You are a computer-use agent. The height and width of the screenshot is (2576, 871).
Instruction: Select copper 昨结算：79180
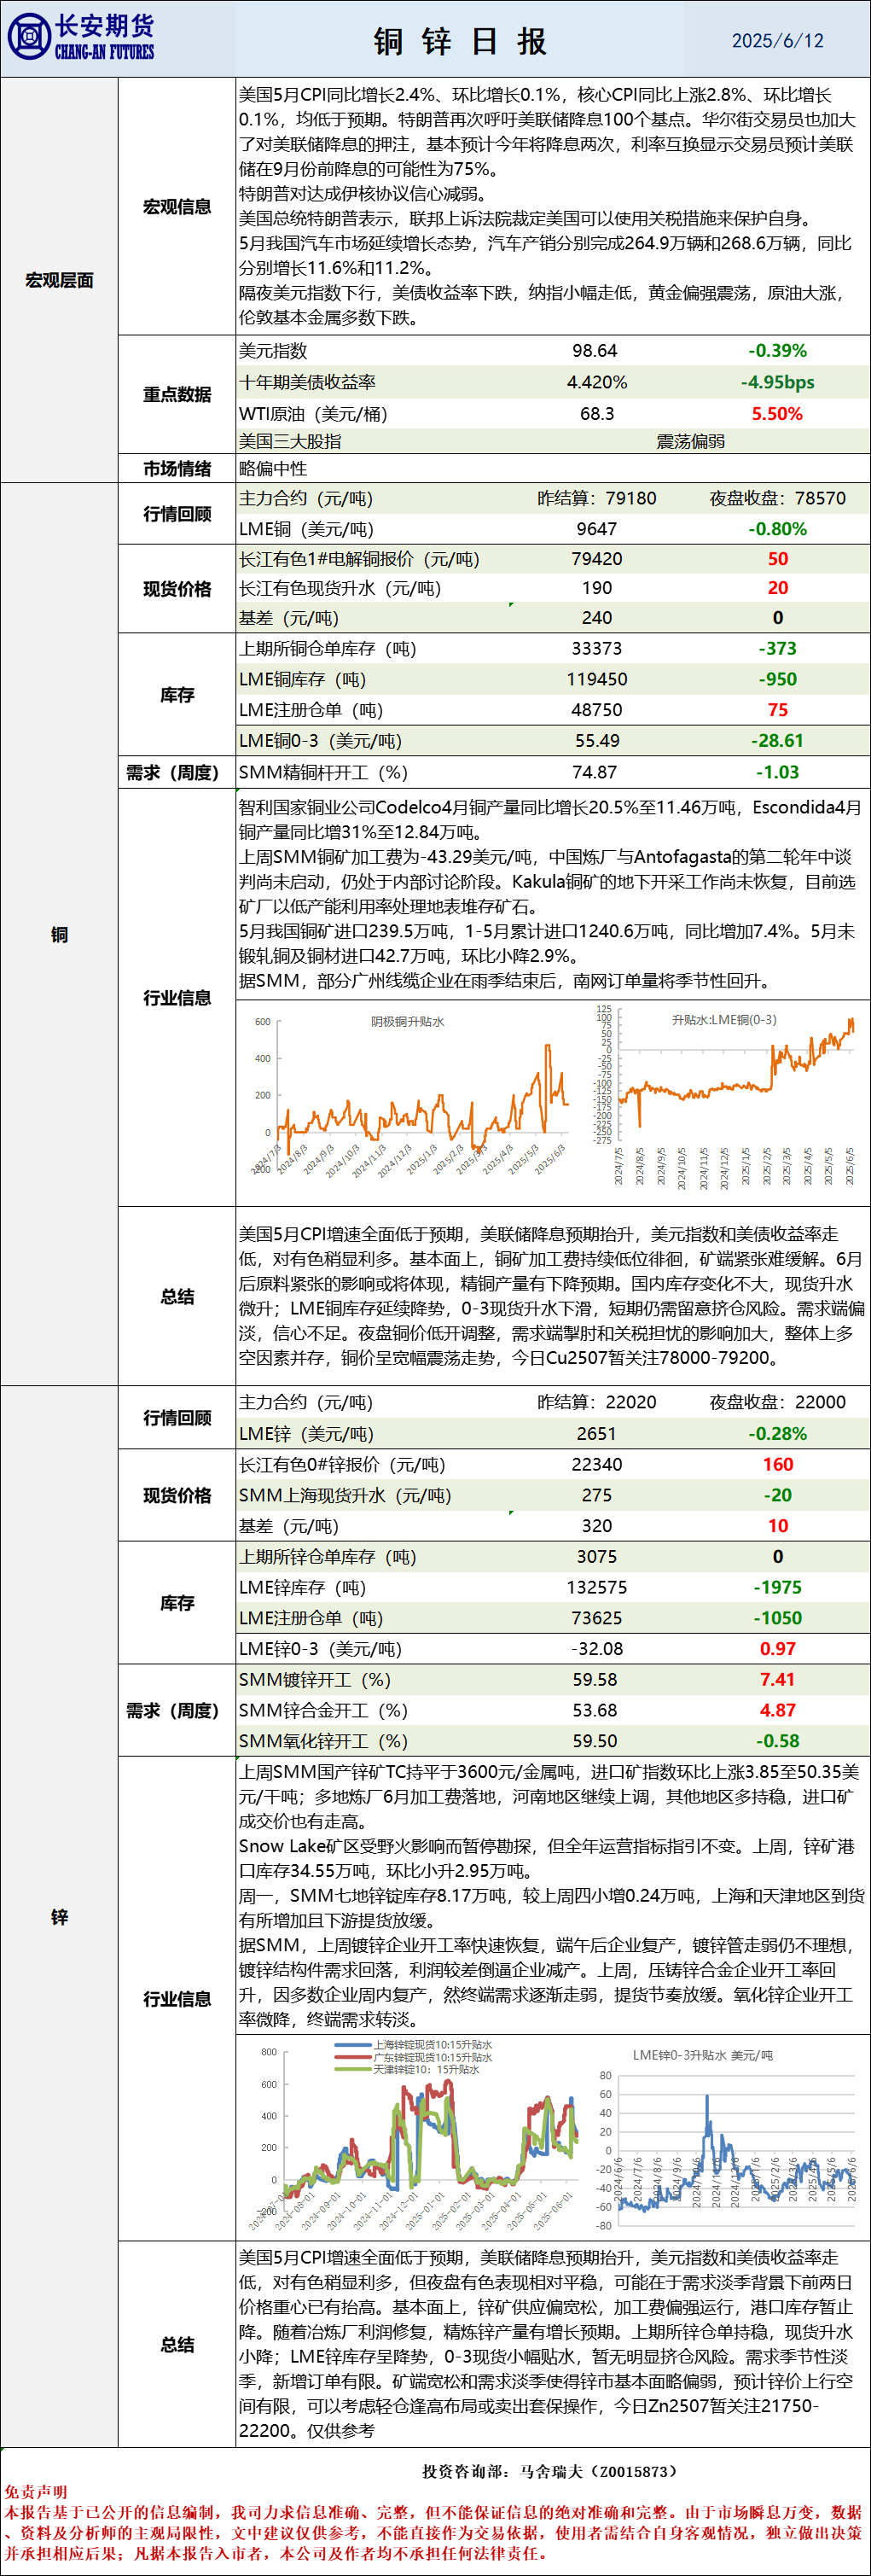point(597,498)
